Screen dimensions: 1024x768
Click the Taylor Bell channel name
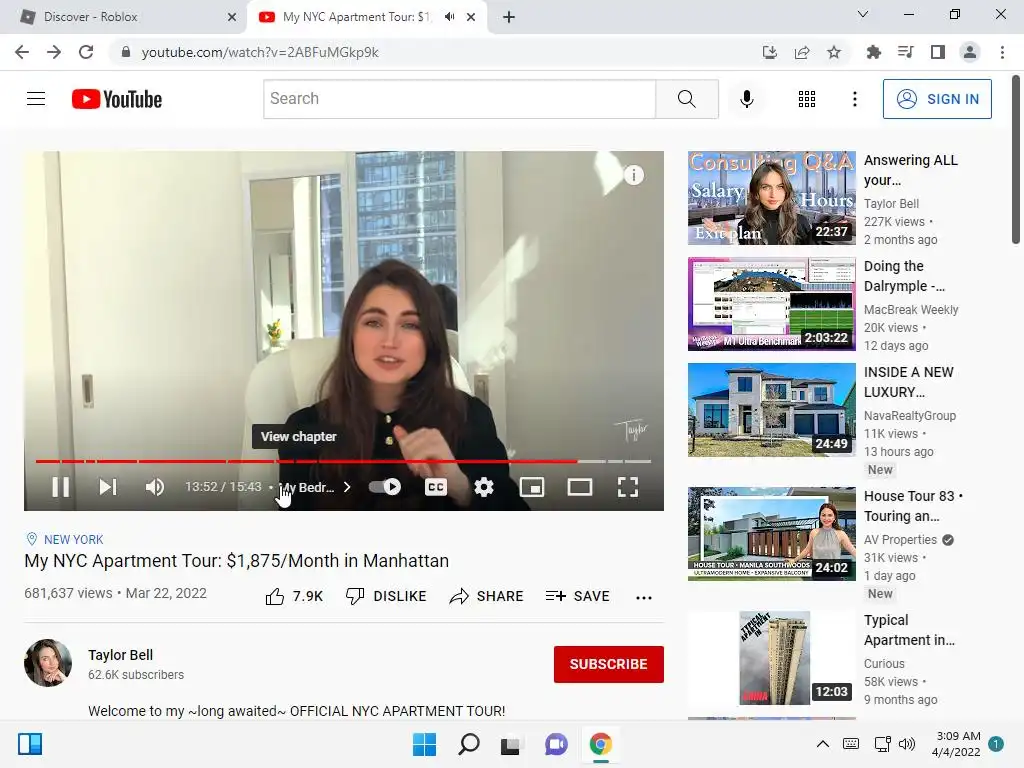click(x=121, y=655)
